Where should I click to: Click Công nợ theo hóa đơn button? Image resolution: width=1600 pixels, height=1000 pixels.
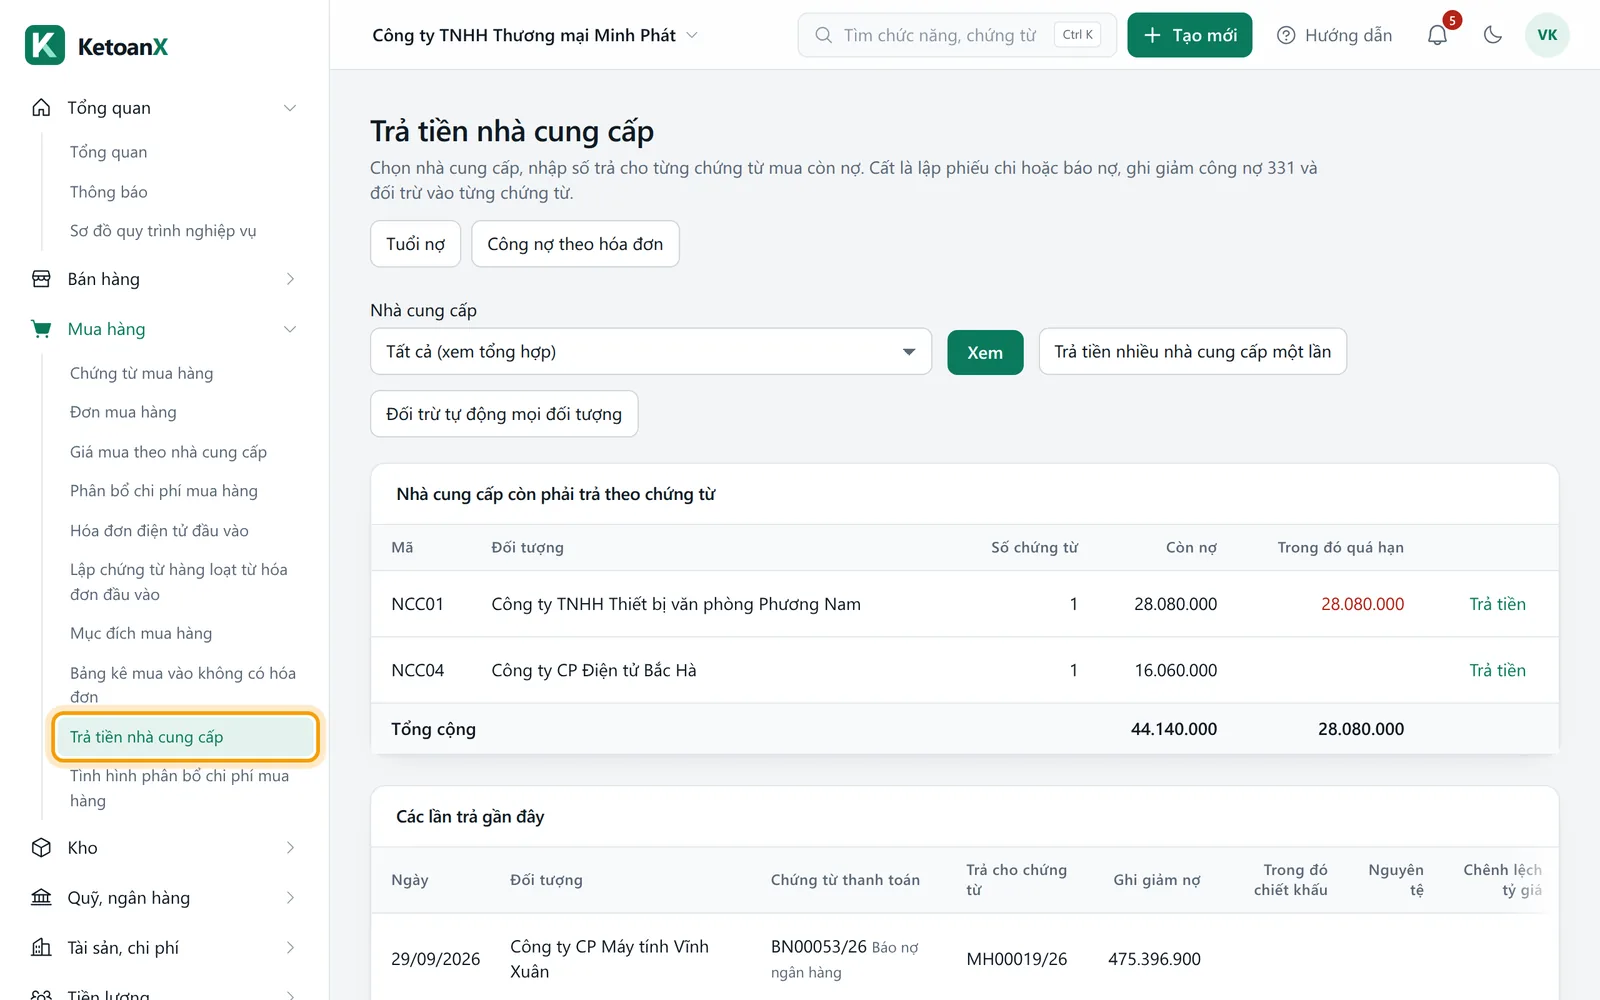575,244
